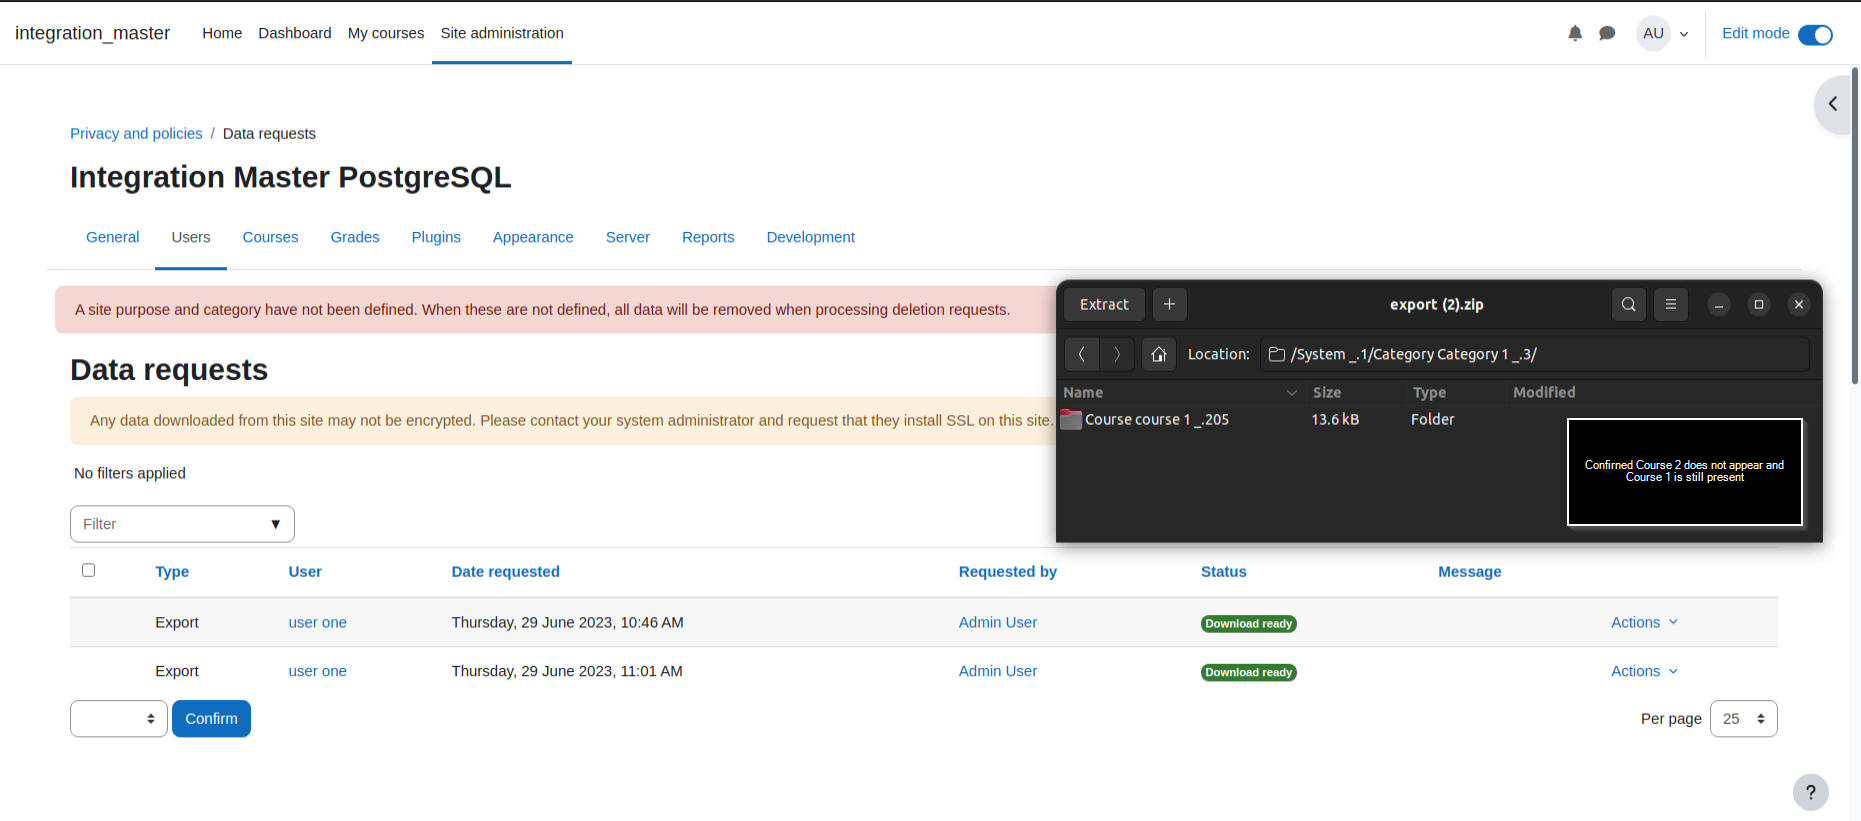Click the Privacy and policies breadcrumb
This screenshot has height=821, width=1861.
(x=136, y=133)
